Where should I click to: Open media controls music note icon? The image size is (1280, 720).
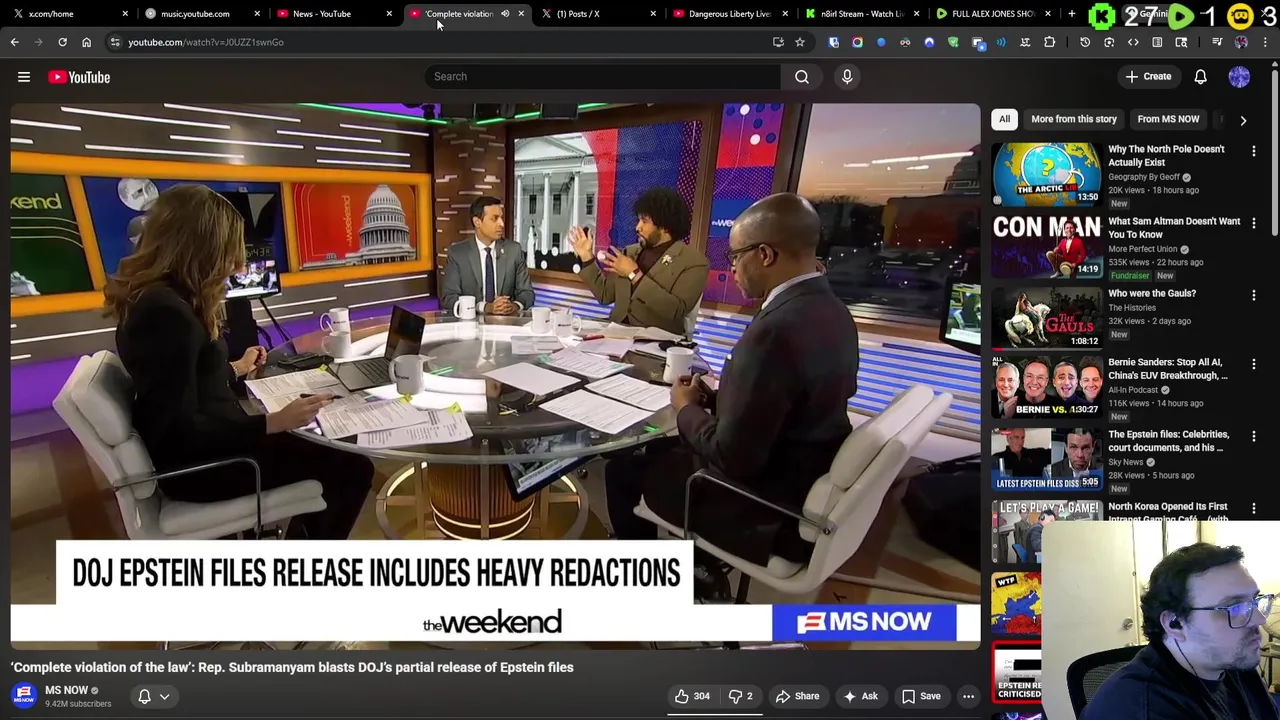[1217, 42]
